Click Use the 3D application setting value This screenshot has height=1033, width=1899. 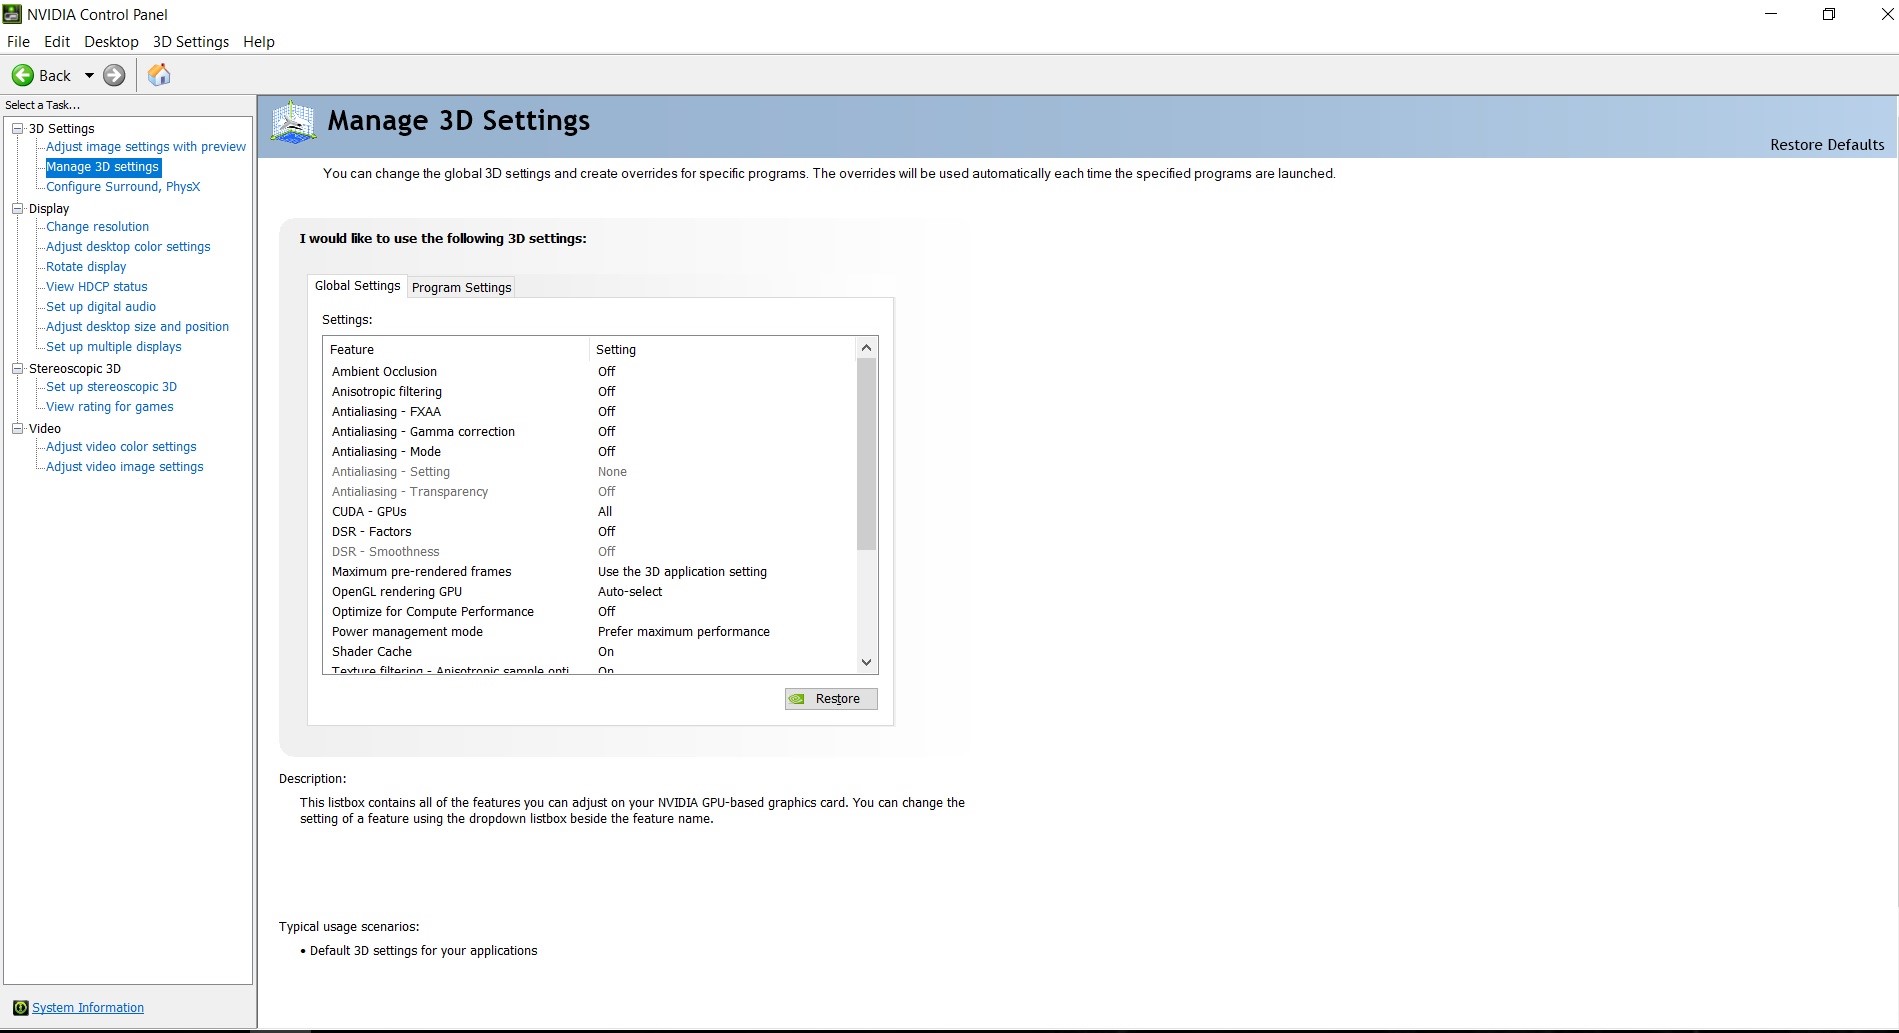[682, 572]
